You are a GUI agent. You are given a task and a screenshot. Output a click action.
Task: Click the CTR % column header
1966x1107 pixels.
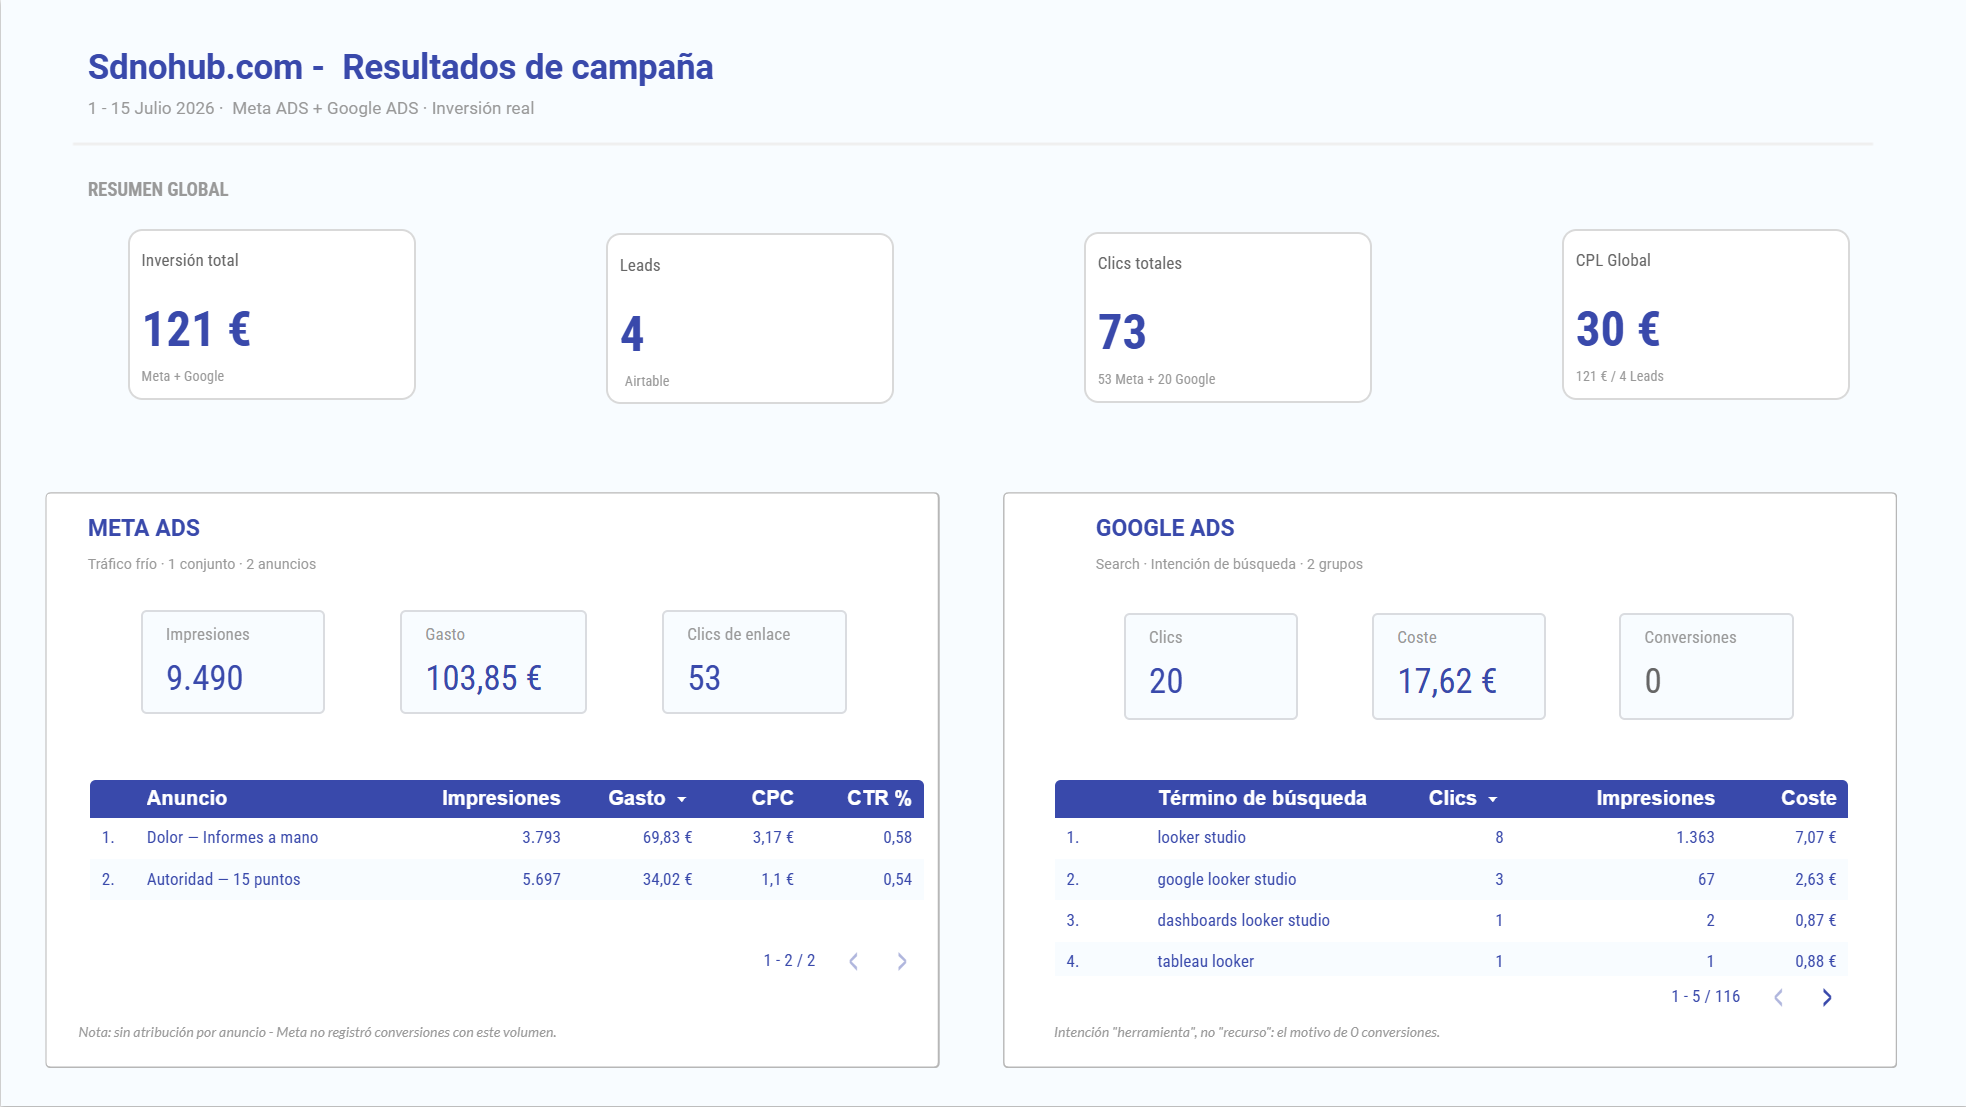pyautogui.click(x=879, y=798)
